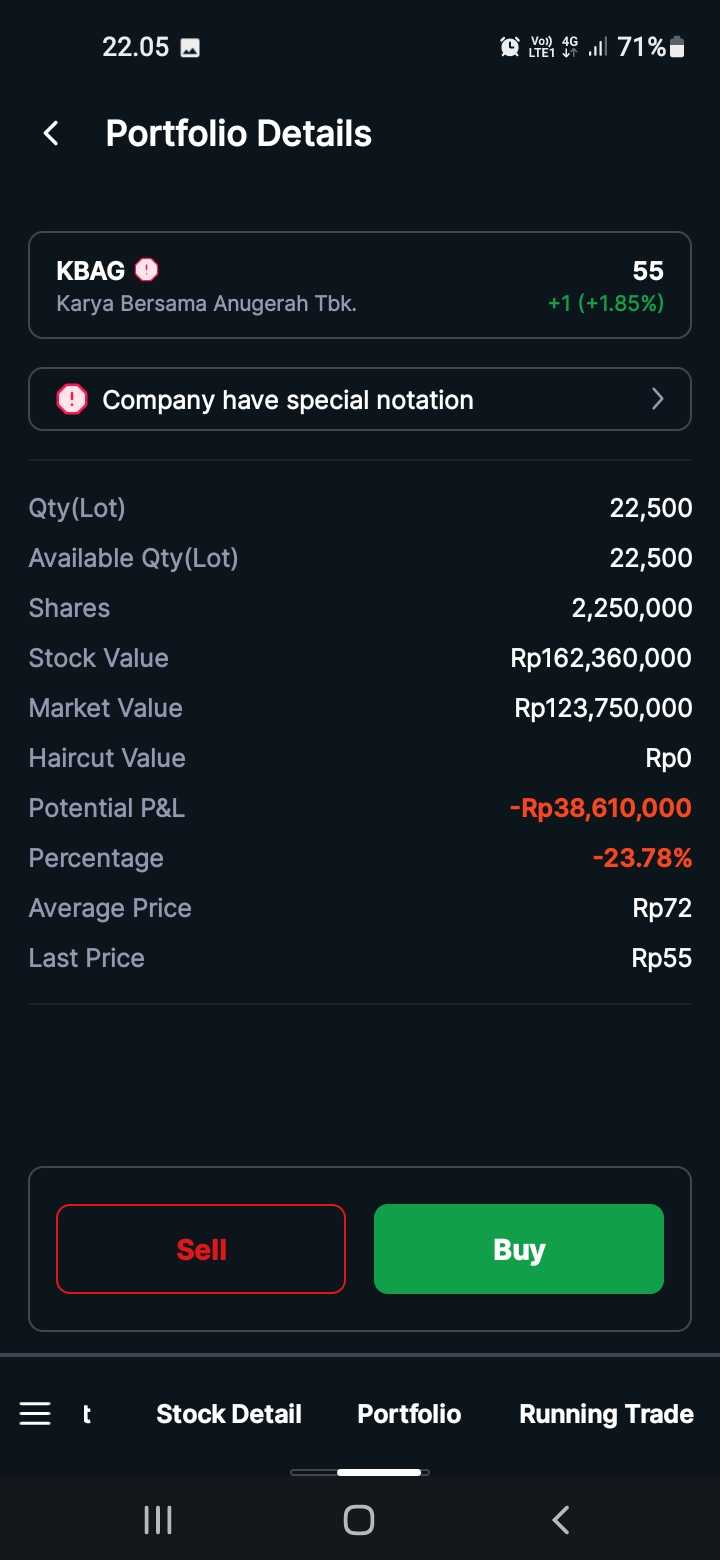720x1560 pixels.
Task: Expand the special notation chevron arrow
Action: tap(657, 399)
